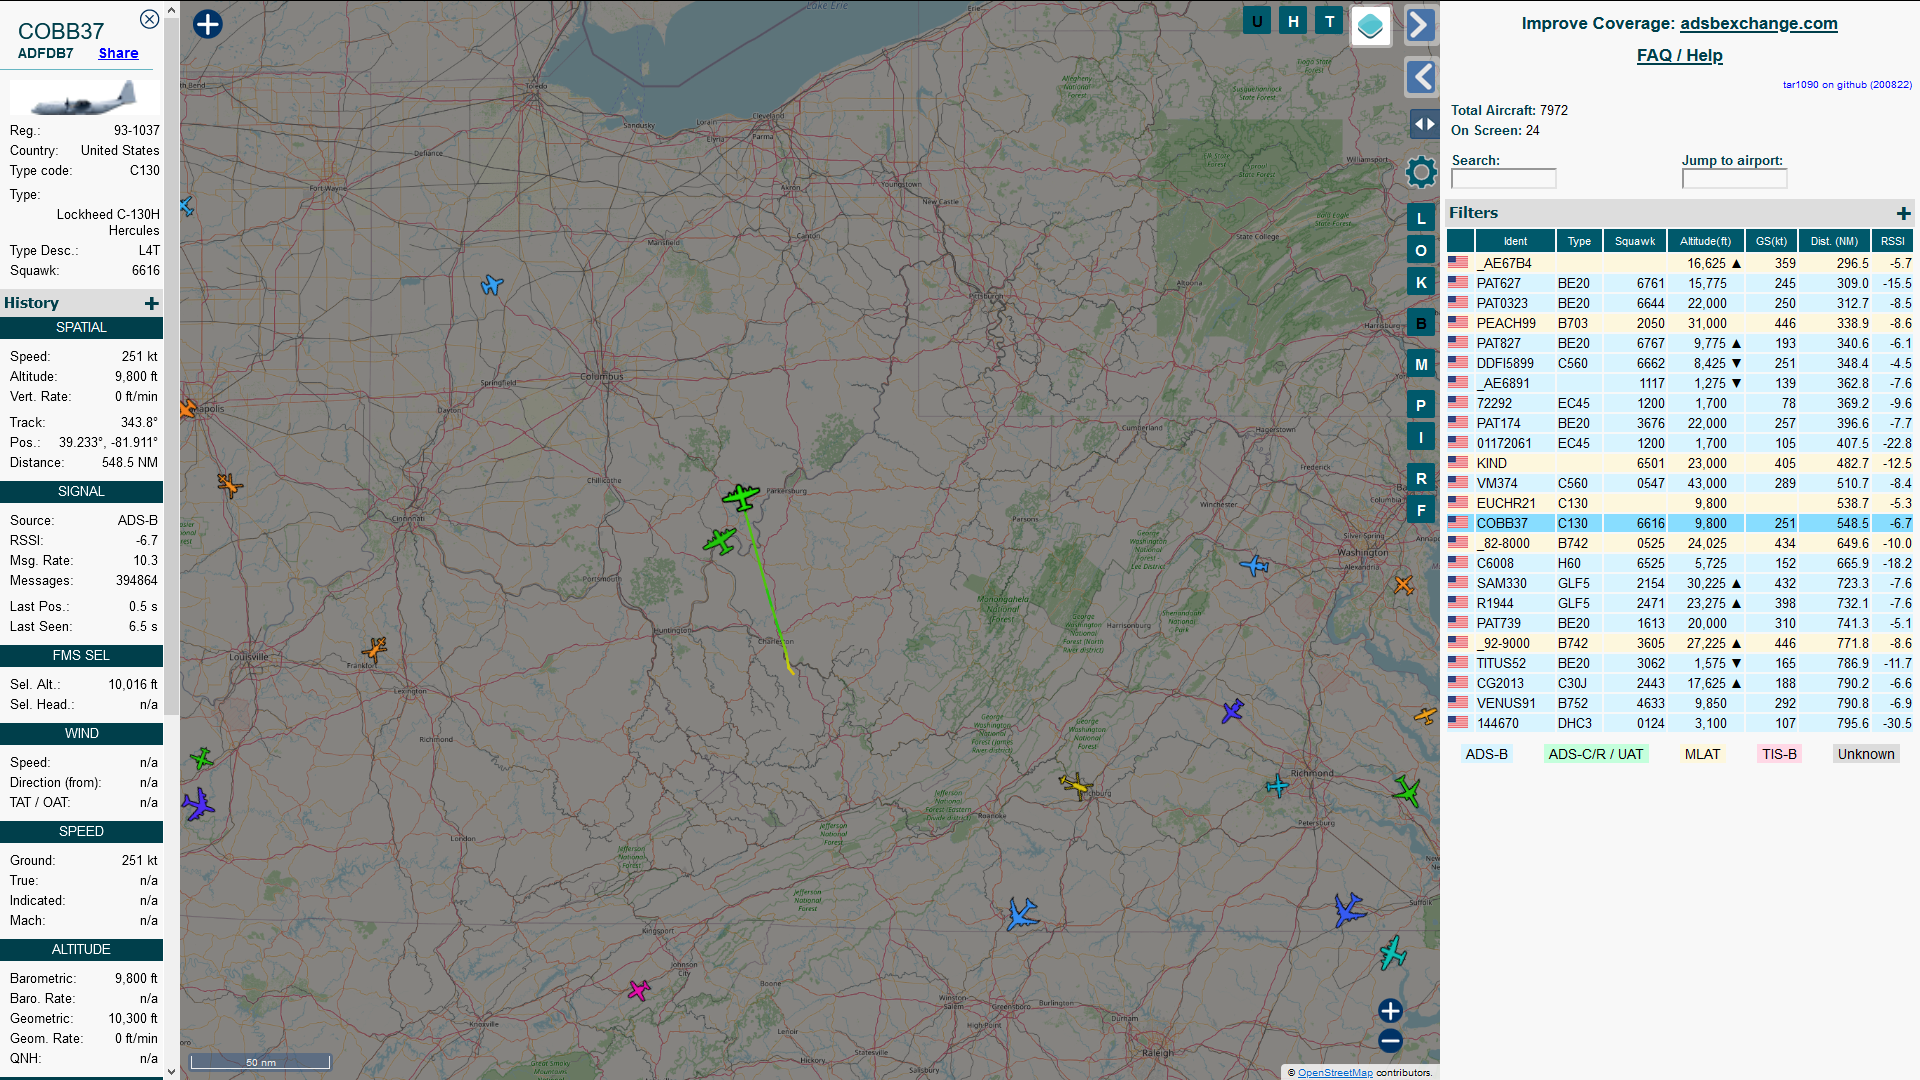Click the left chevron sidebar arrow

pyautogui.click(x=1420, y=77)
